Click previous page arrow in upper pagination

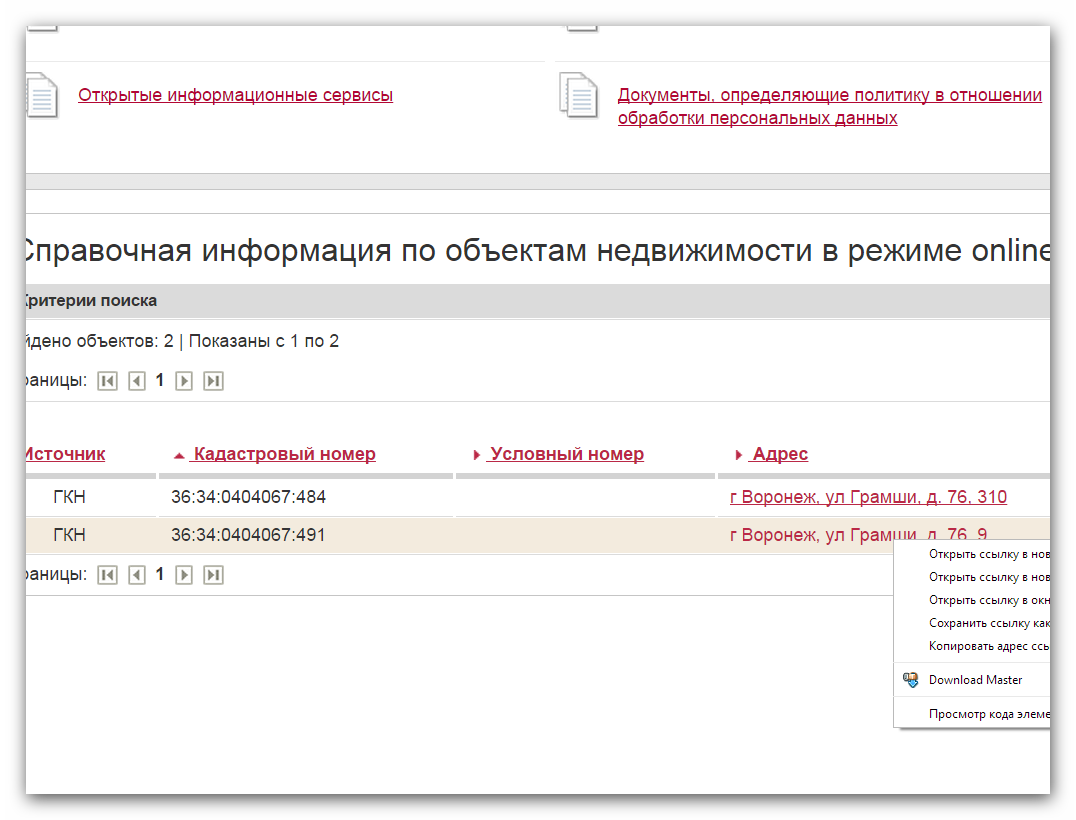click(137, 381)
